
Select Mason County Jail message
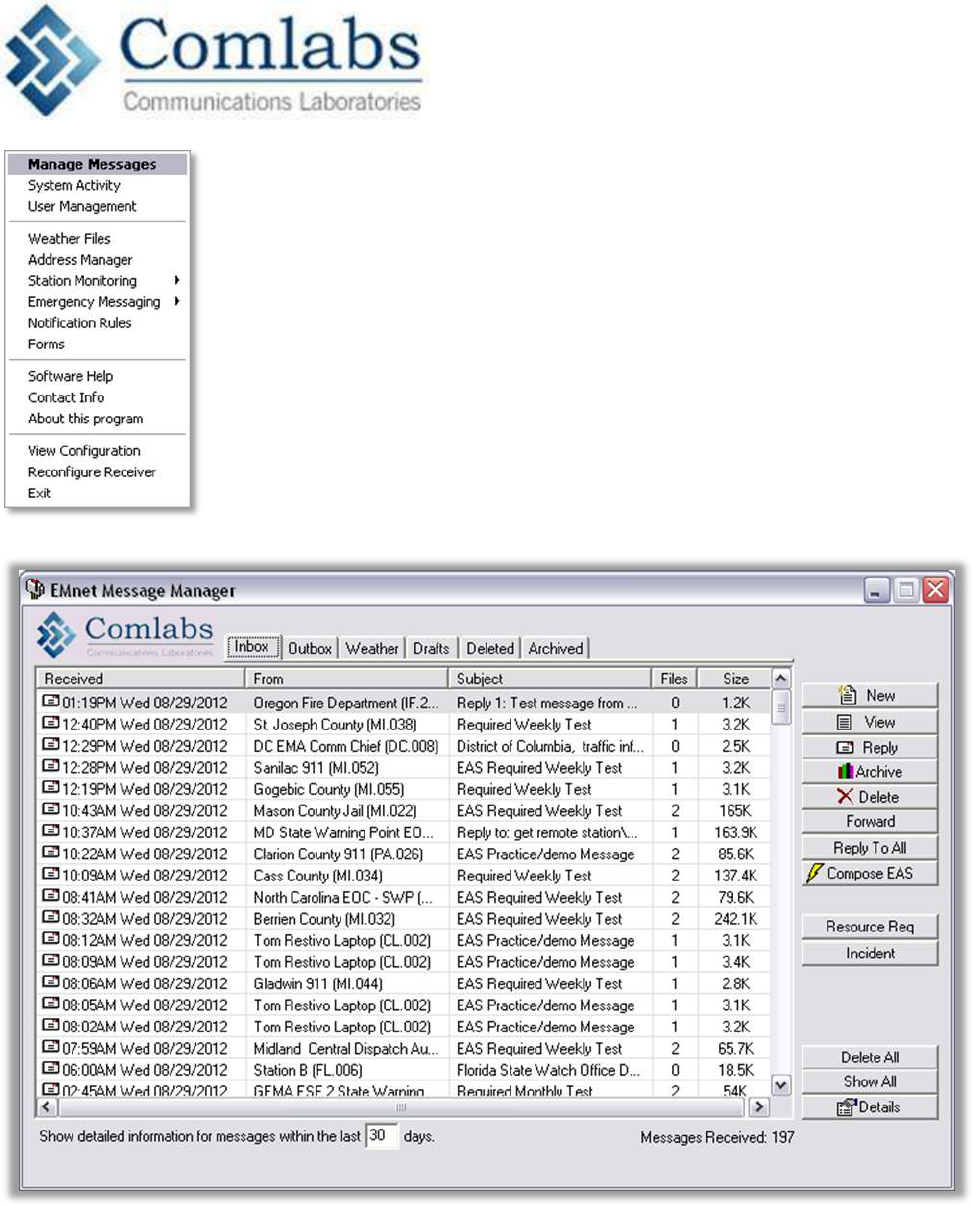point(404,811)
